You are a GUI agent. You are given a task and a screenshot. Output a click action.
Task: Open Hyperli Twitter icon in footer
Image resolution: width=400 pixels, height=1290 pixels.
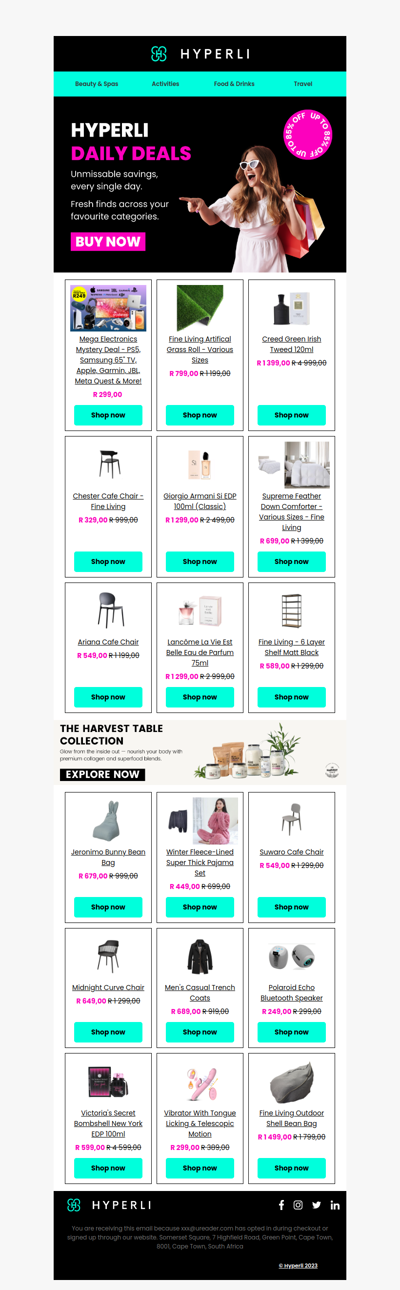coord(316,1205)
